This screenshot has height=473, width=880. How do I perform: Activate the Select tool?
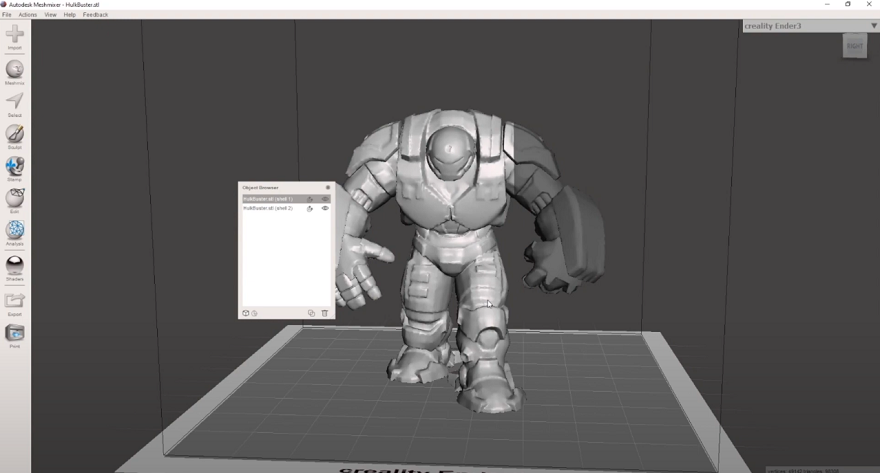click(x=15, y=102)
